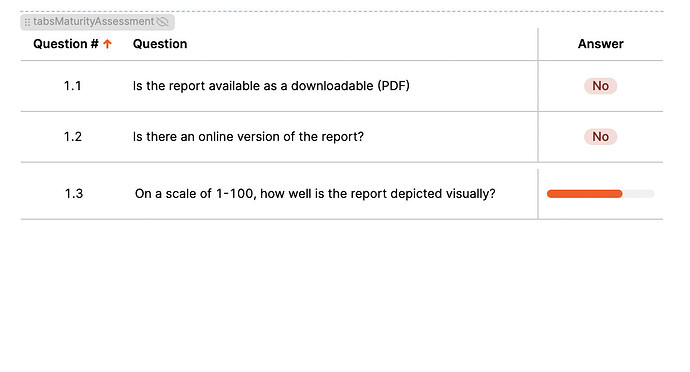The width and height of the screenshot is (690, 372).
Task: Click the orange filled part of progress bar
Action: 584,194
